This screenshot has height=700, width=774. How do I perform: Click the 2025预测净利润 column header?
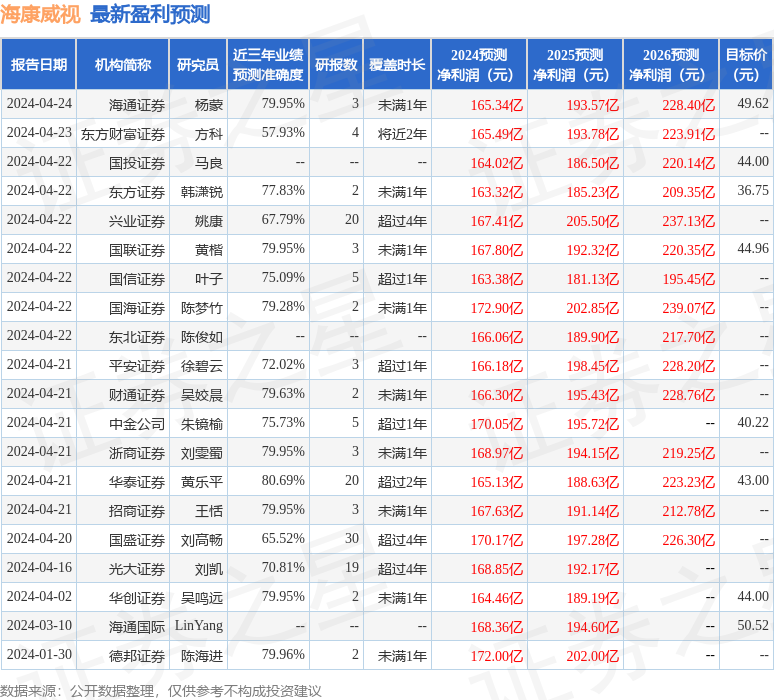575,65
